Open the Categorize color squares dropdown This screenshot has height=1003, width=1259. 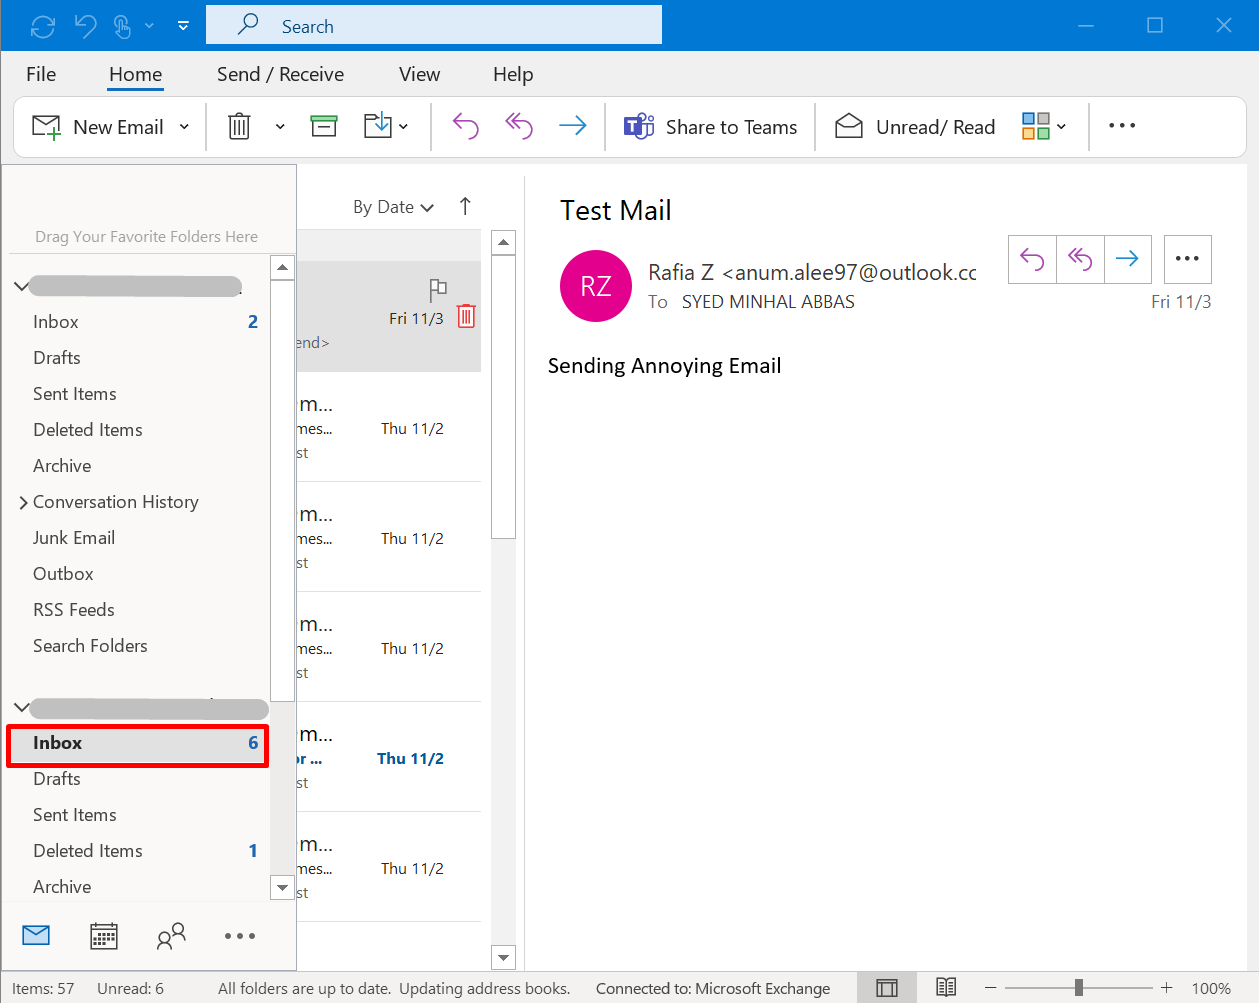pyautogui.click(x=1044, y=126)
